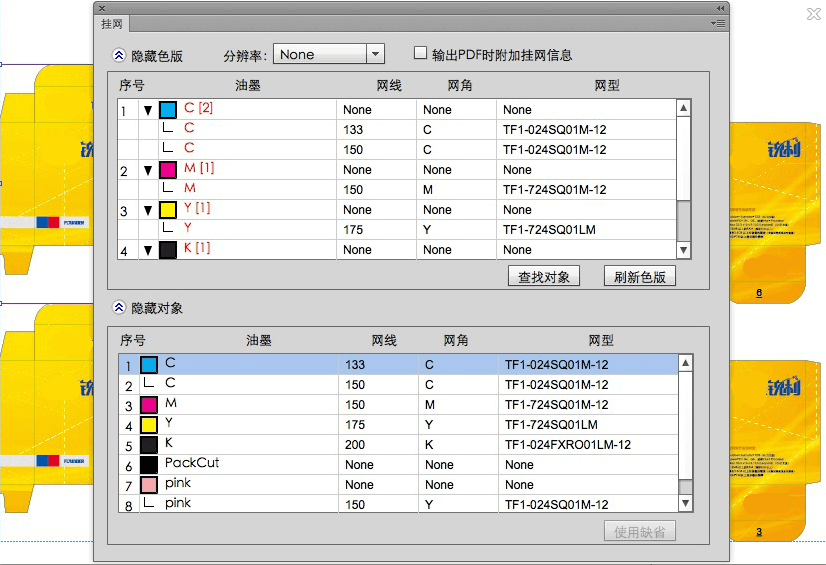
Task: Click pink swatch in lower list
Action: click(x=149, y=485)
